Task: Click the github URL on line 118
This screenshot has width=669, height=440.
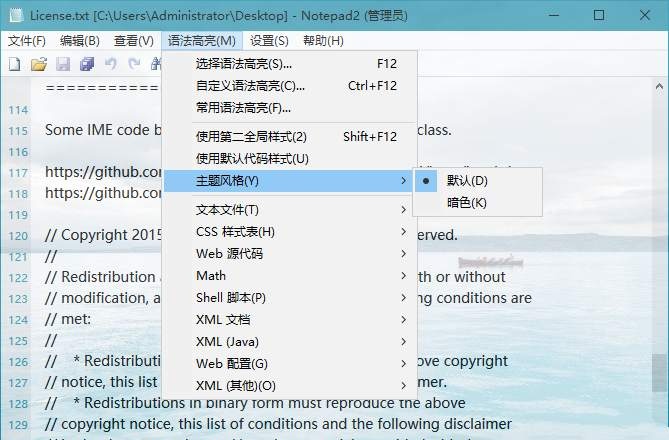Action: point(103,193)
